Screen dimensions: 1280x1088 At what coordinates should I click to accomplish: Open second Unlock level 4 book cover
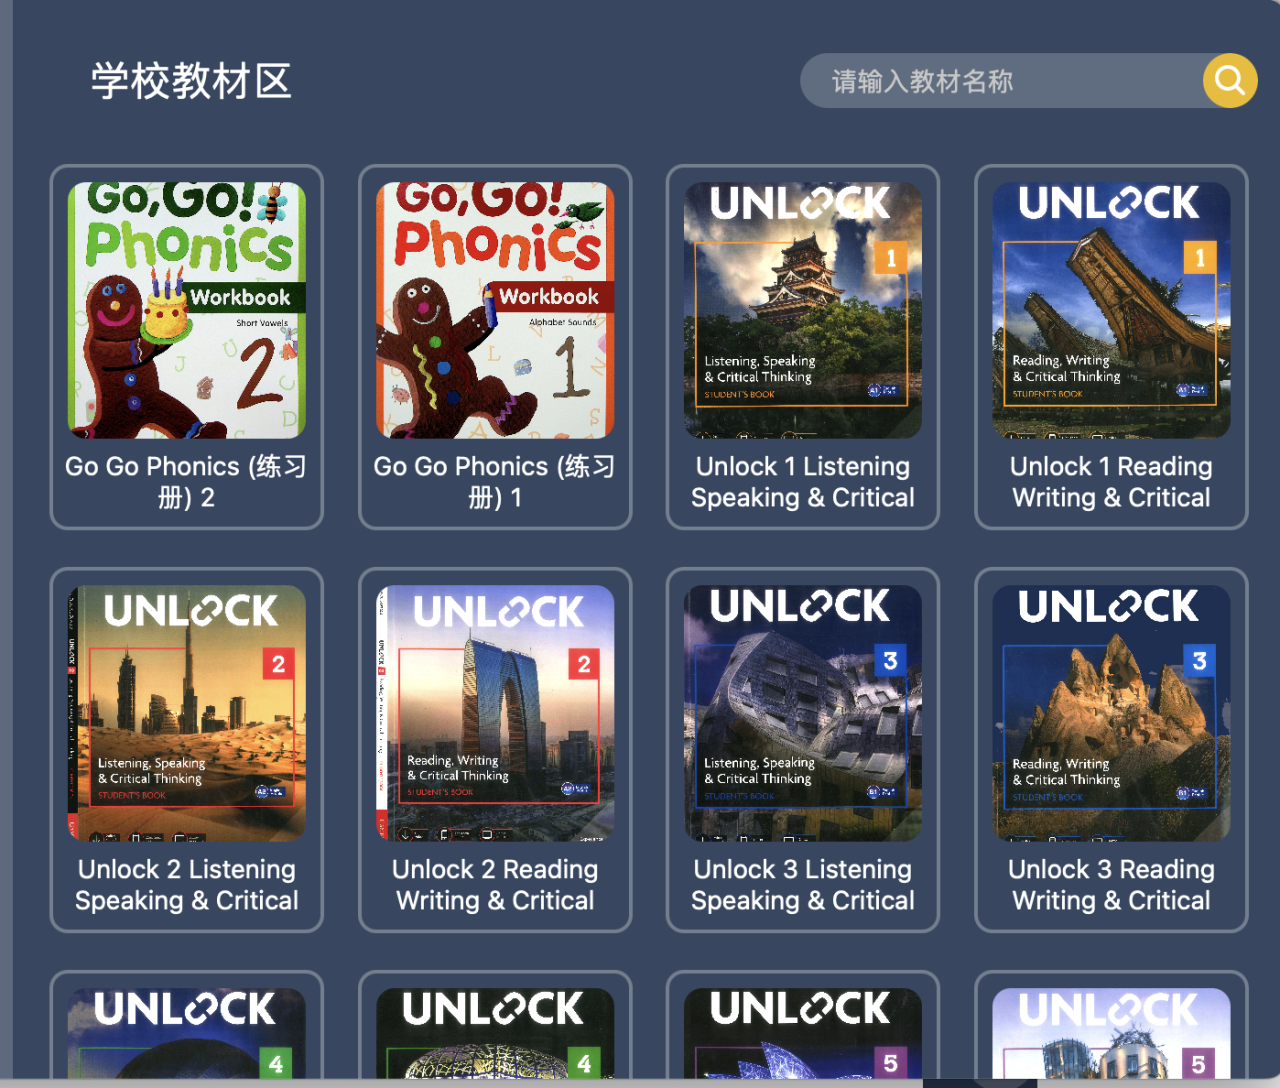[495, 1033]
